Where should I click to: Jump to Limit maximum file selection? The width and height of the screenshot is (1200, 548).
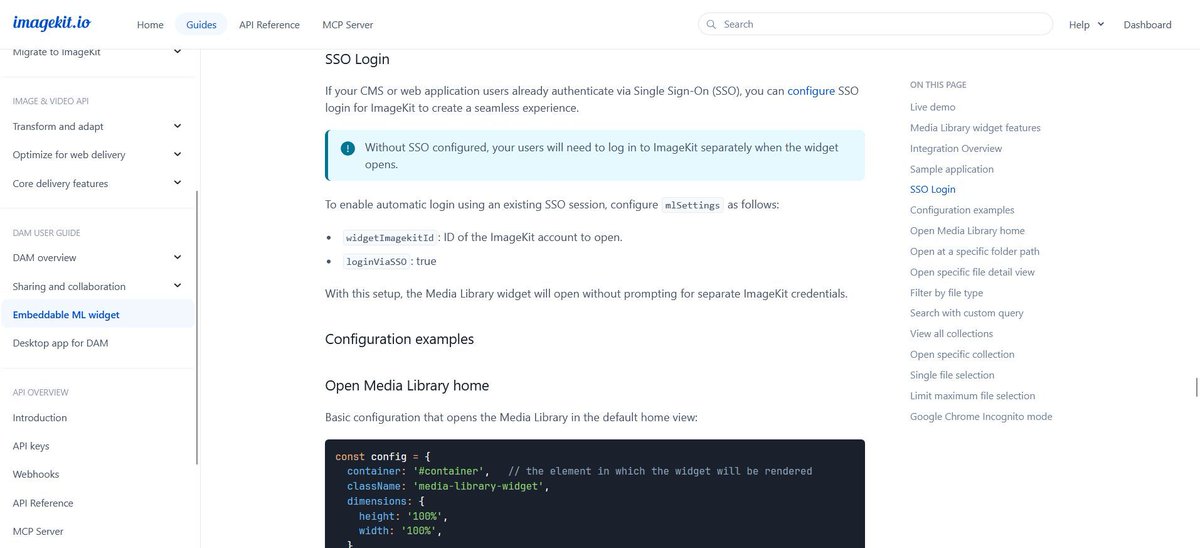(x=973, y=396)
